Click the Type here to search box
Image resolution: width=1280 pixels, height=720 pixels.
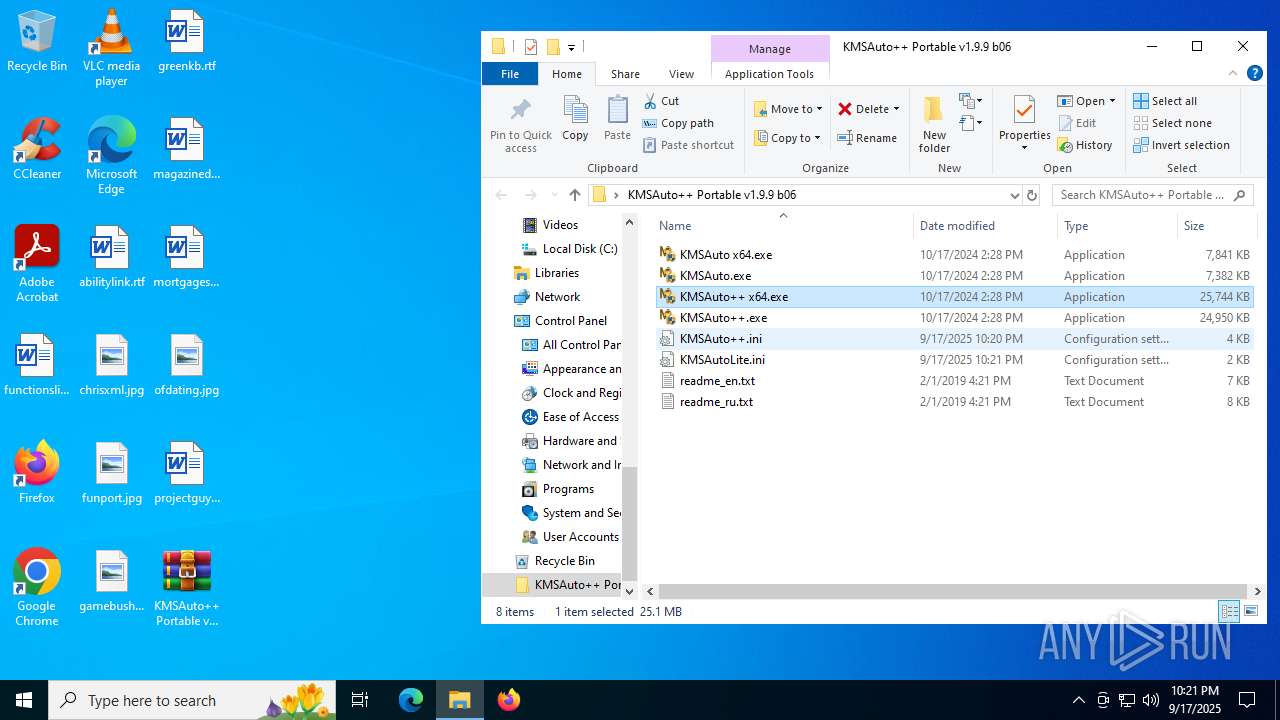click(x=190, y=700)
